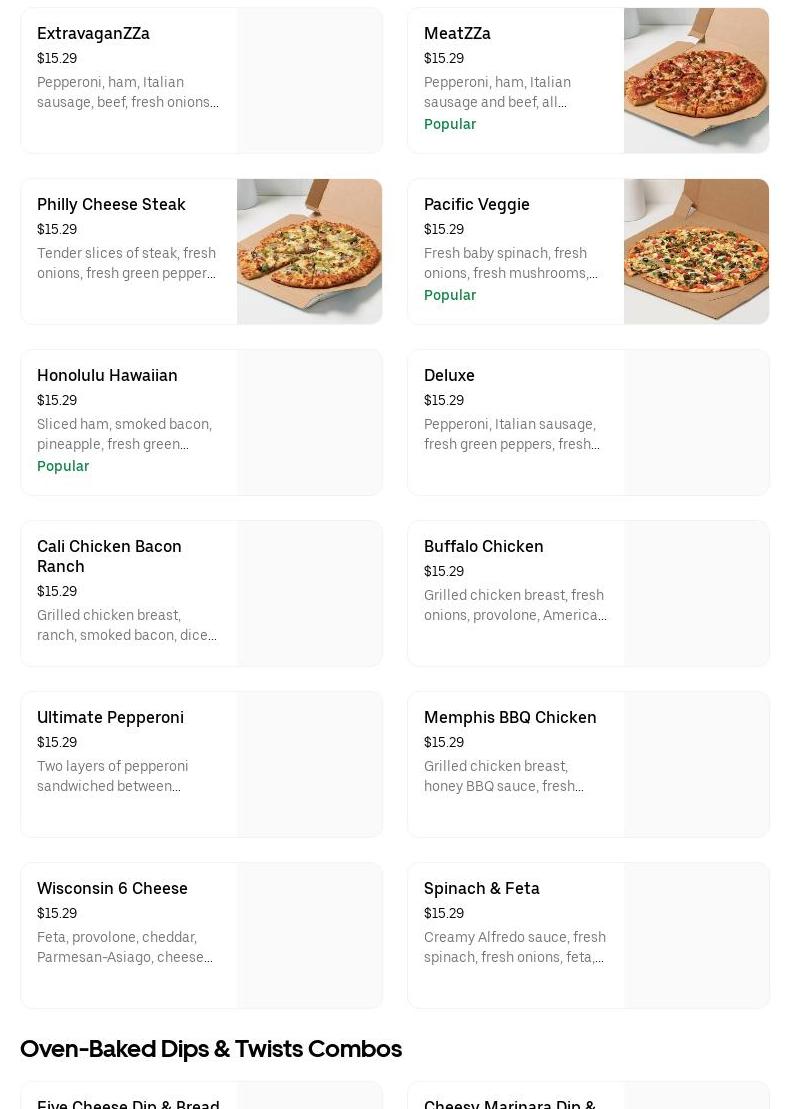
Task: Click the MeatZZa title text
Action: click(x=457, y=33)
